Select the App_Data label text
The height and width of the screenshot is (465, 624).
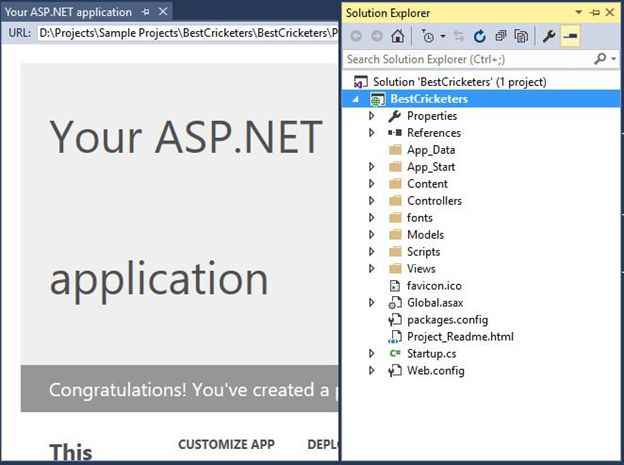pyautogui.click(x=431, y=150)
